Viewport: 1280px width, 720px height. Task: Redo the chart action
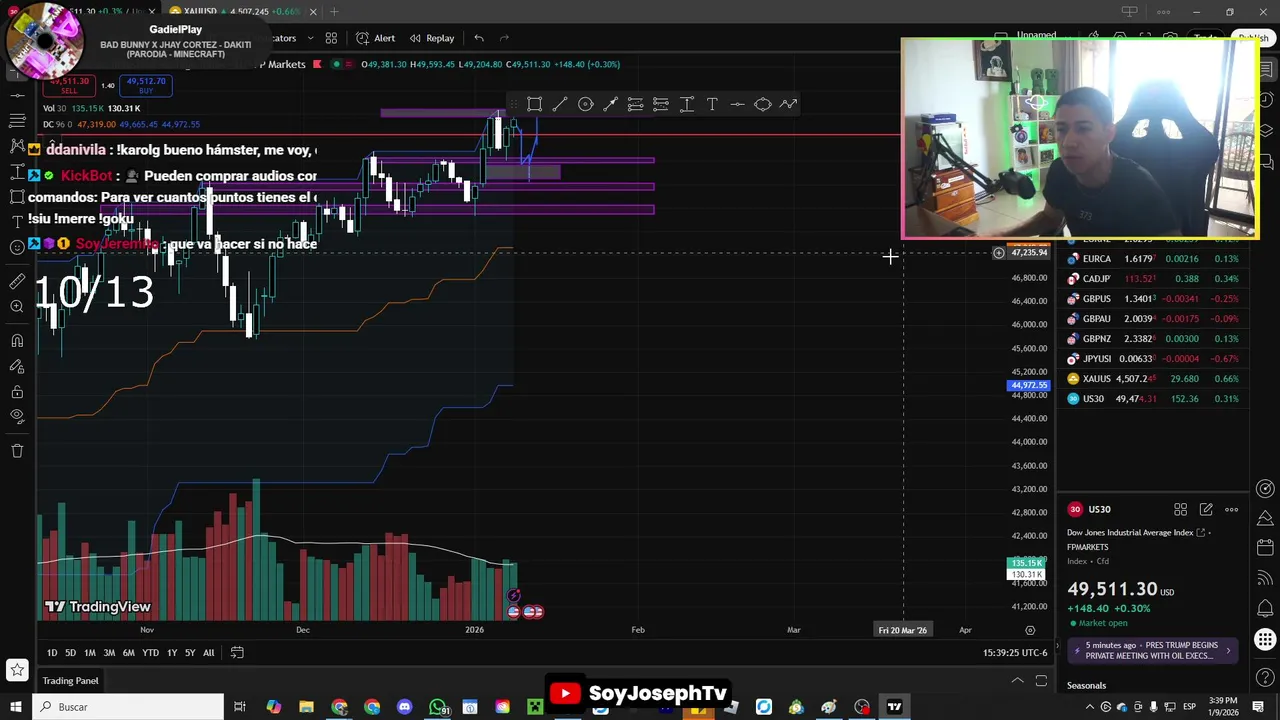tap(504, 38)
